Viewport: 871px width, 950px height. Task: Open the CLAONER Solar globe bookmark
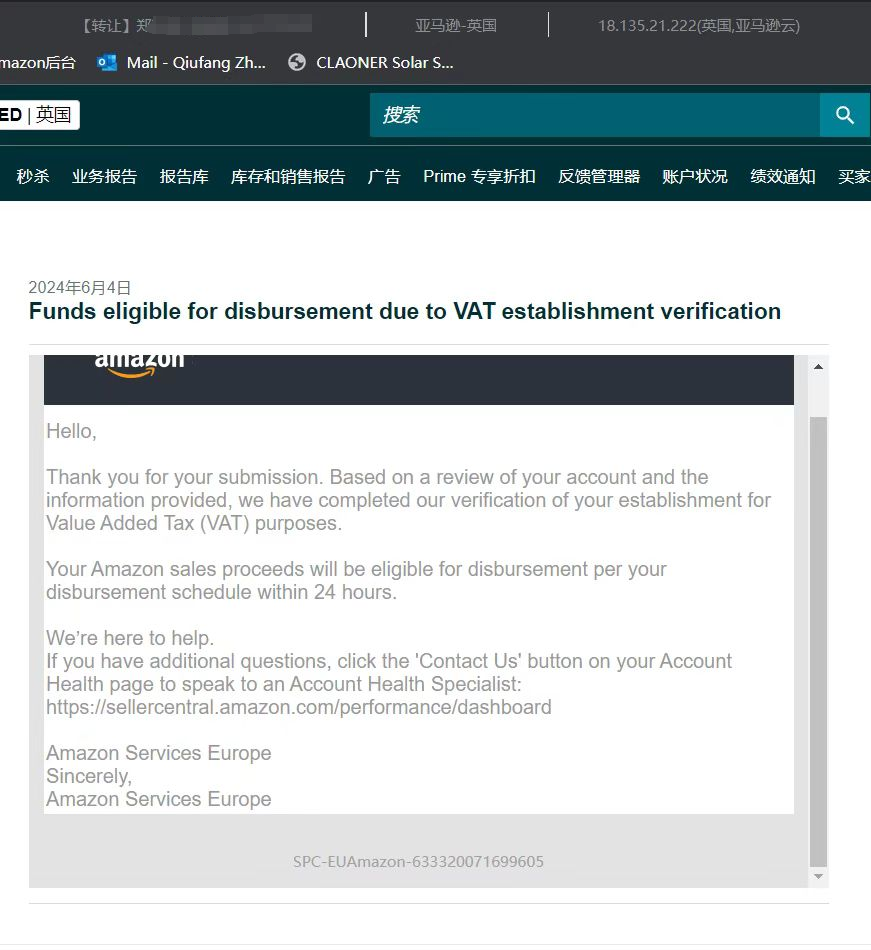(x=296, y=62)
